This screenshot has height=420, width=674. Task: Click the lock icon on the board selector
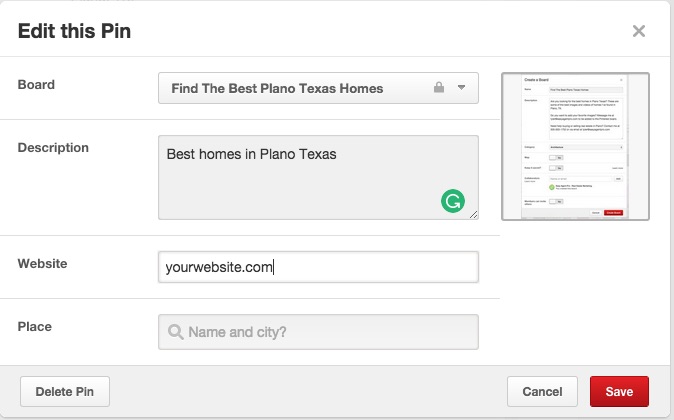pos(439,87)
